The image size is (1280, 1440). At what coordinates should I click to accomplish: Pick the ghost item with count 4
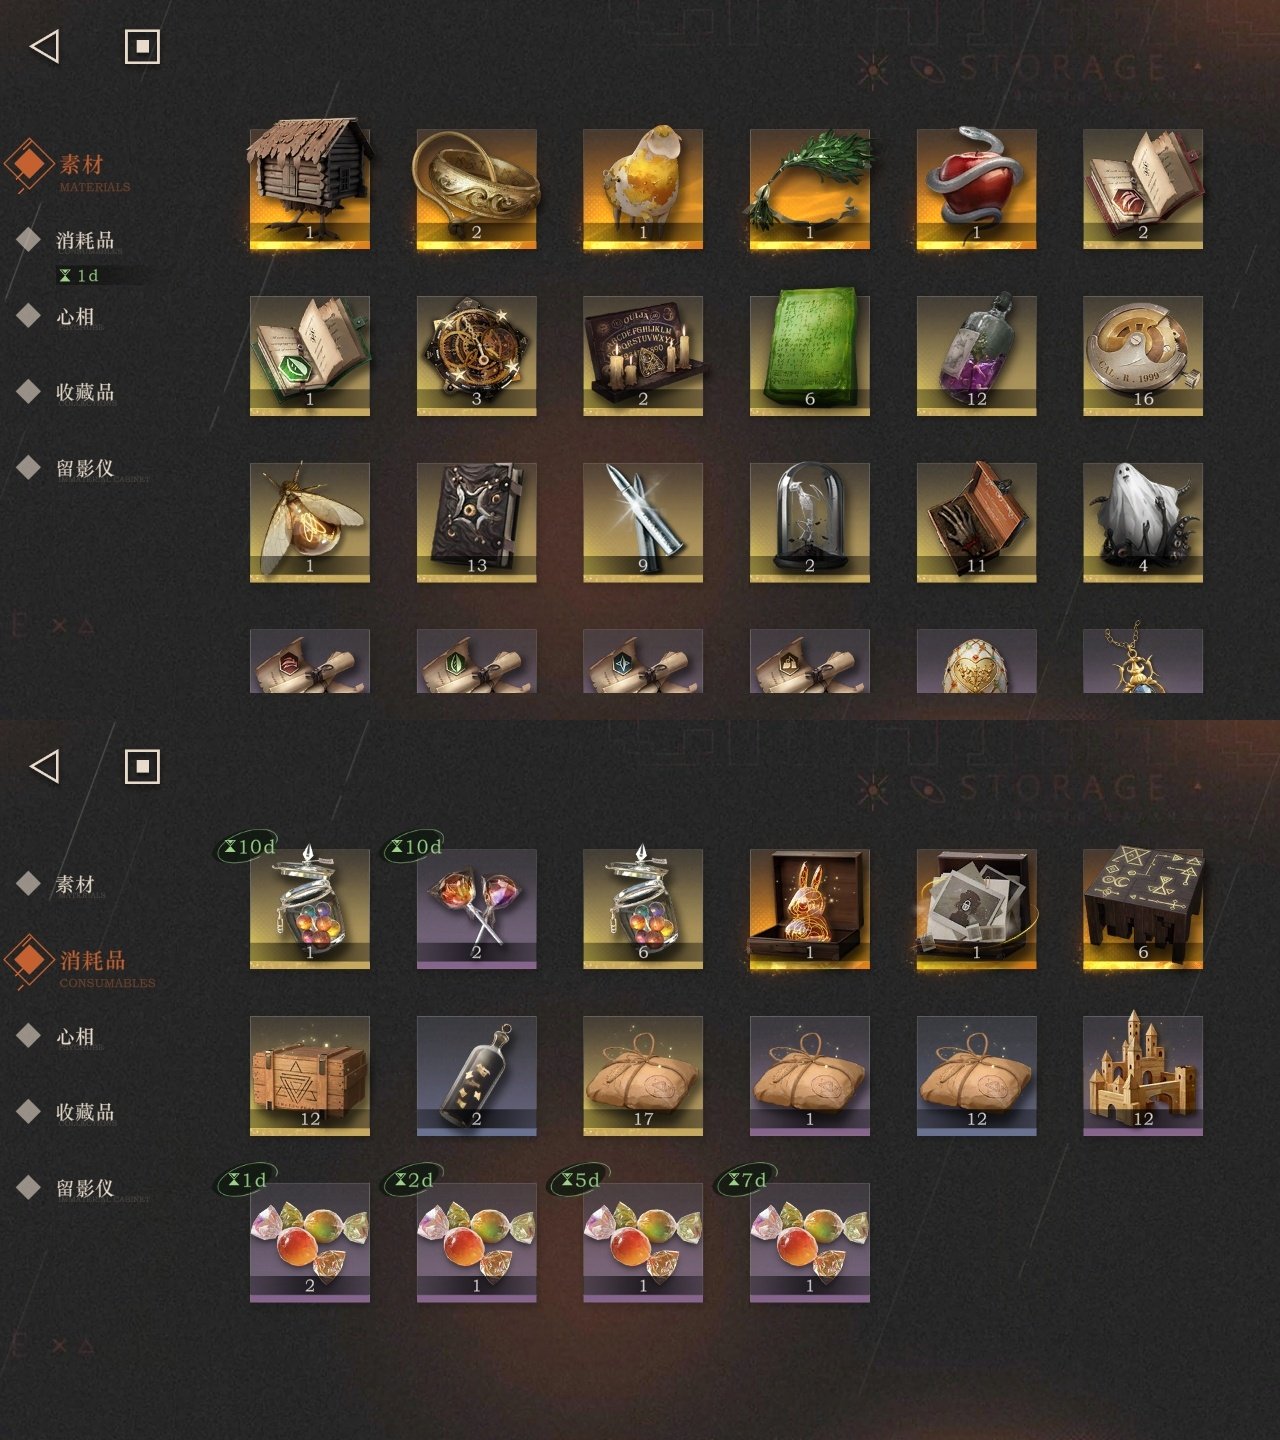(1143, 522)
